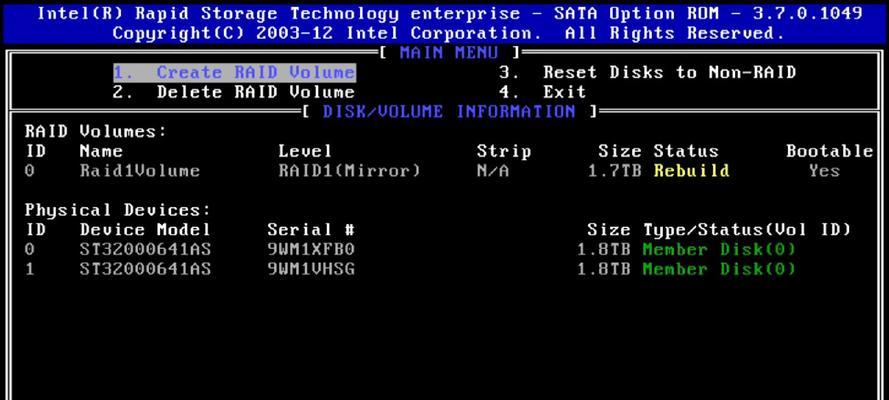
Task: Click the Intel Rapid Storage Technology title line
Action: click(x=449, y=14)
